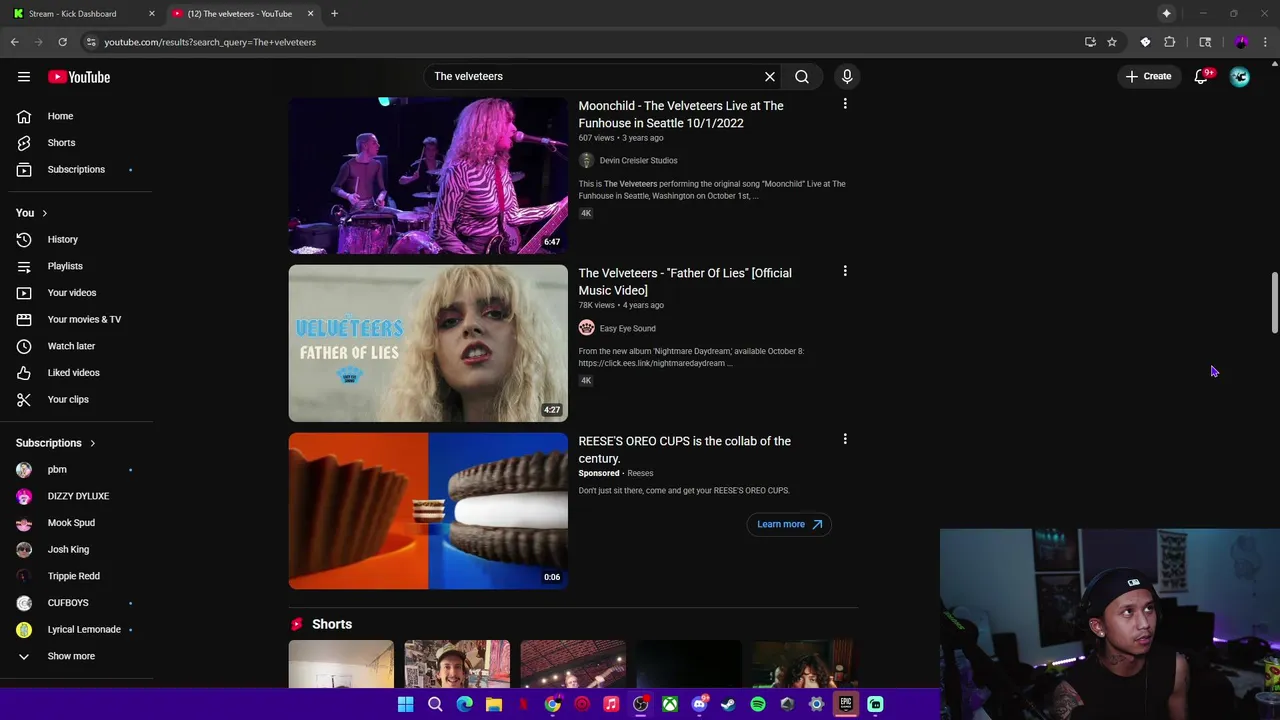The height and width of the screenshot is (720, 1280).
Task: Open DIZZY DYLUXE channel
Action: pos(76,496)
